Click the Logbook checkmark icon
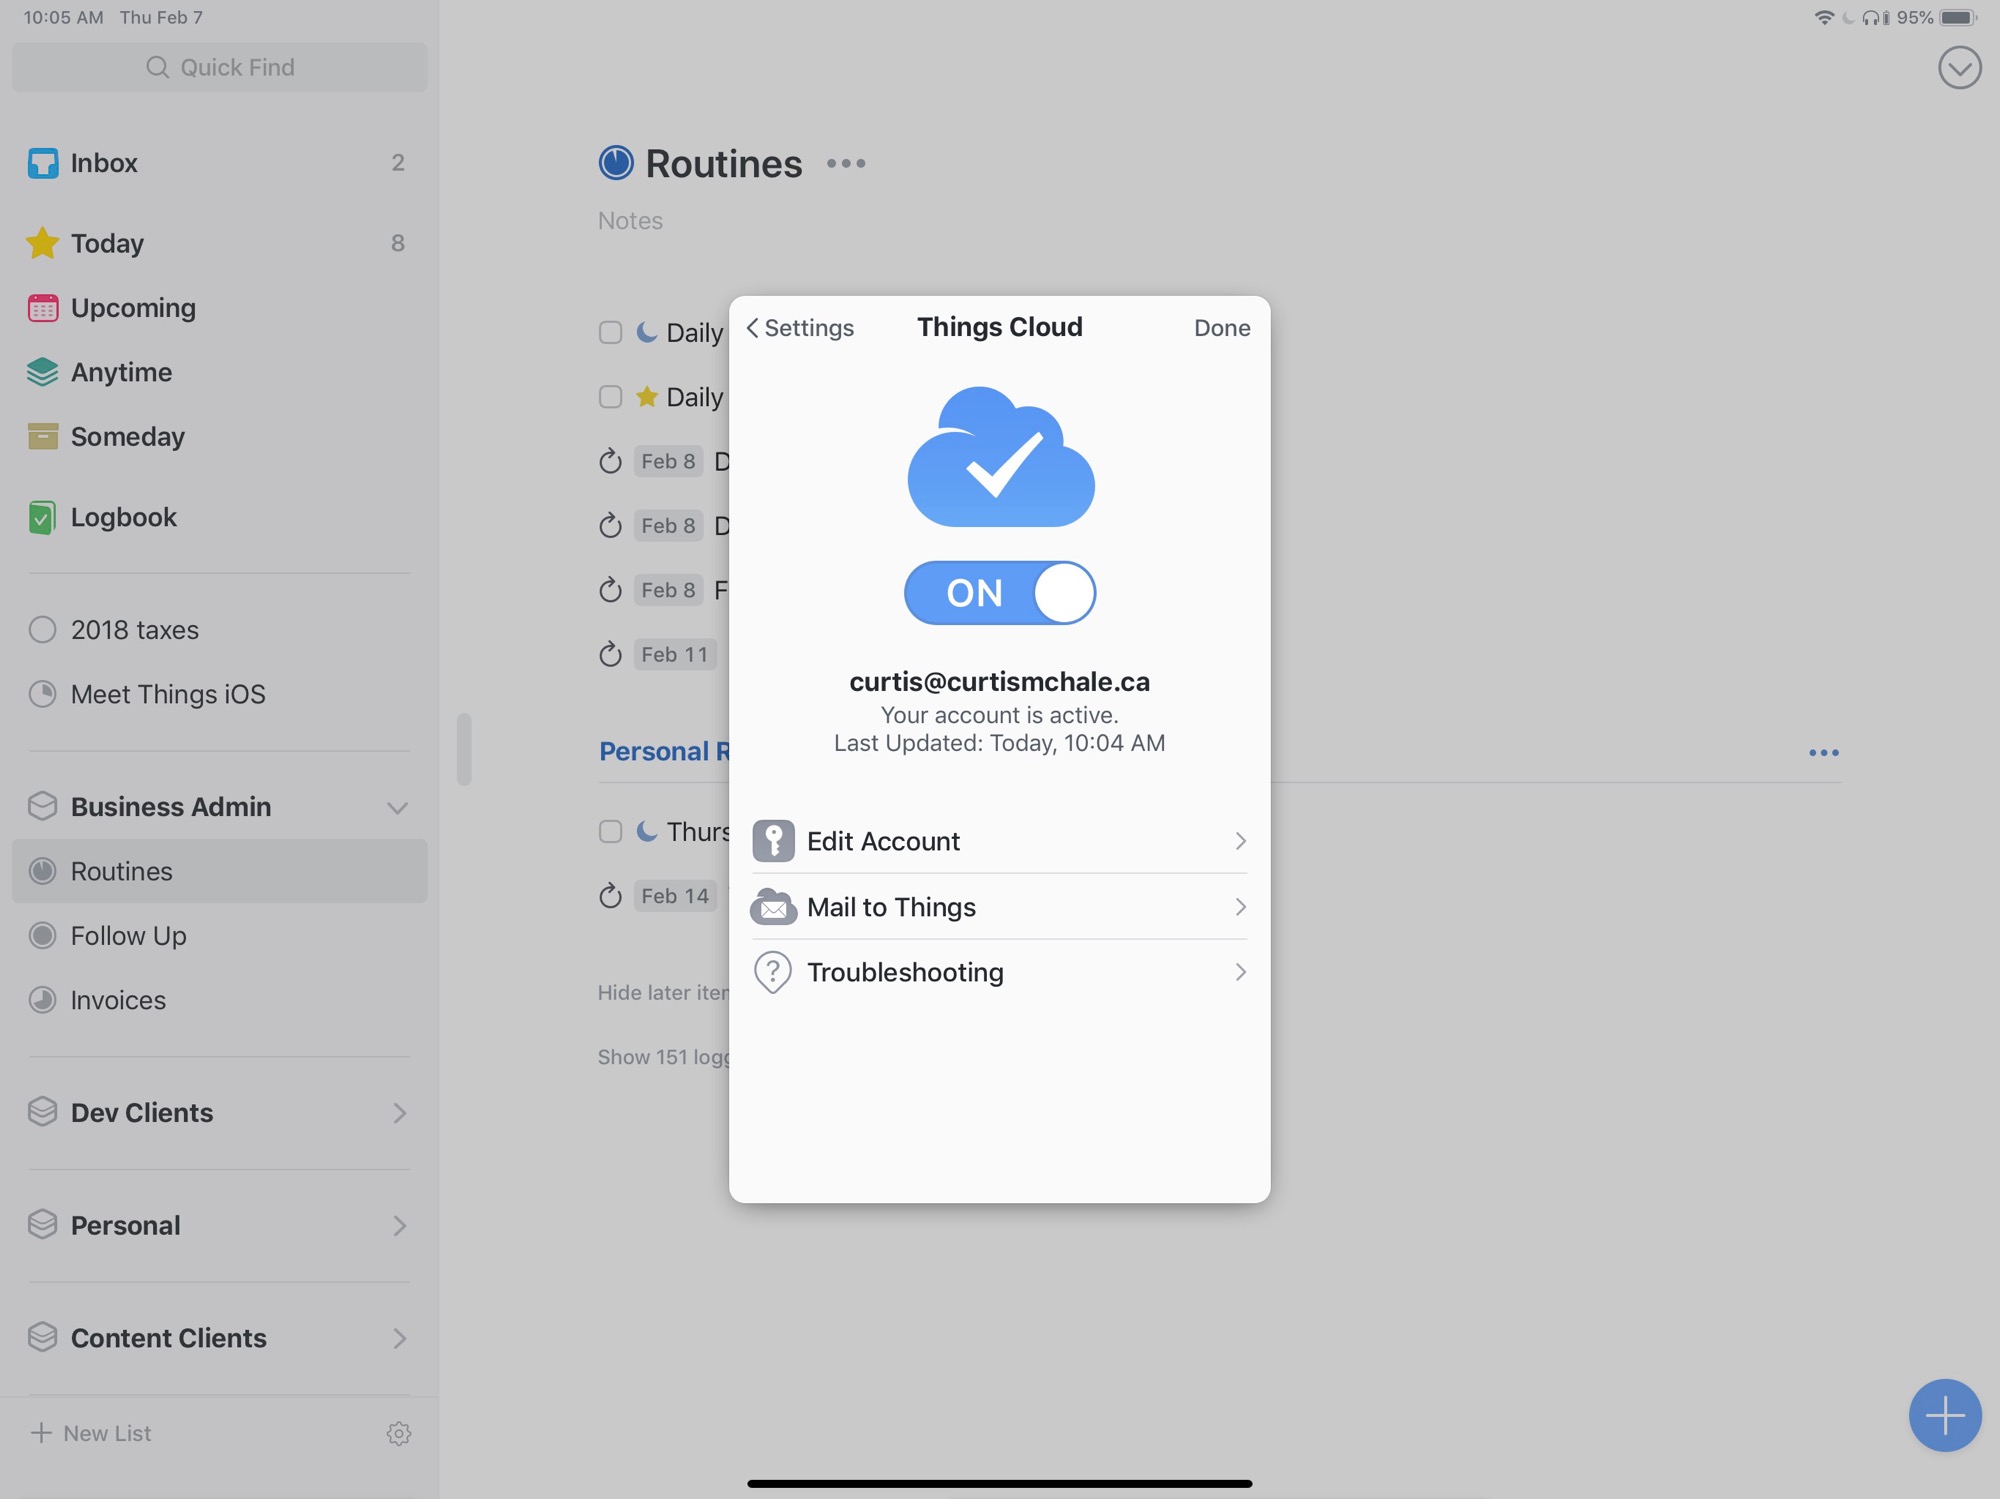The image size is (2000, 1499). point(42,517)
